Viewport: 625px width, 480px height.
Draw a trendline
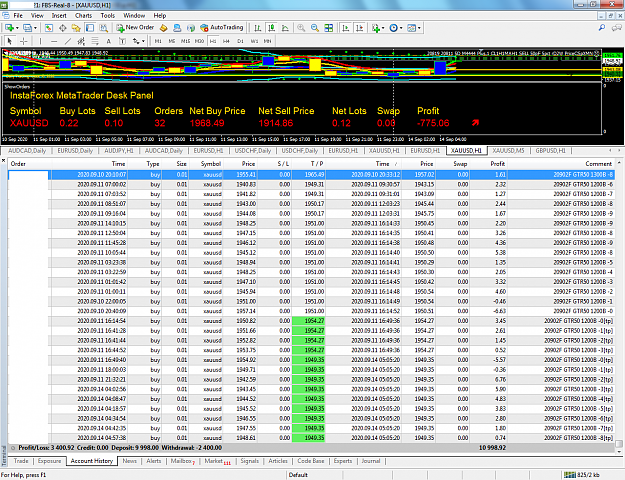[x=68, y=41]
